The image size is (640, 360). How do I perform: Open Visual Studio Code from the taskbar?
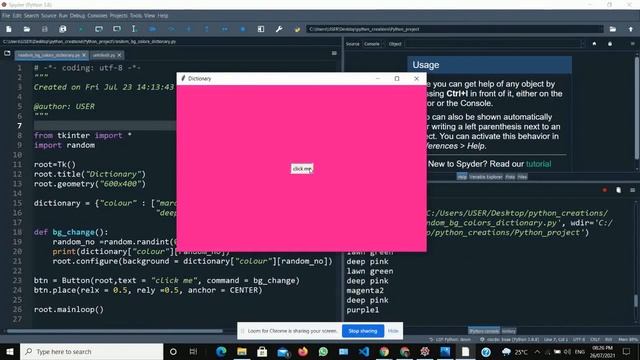364,351
